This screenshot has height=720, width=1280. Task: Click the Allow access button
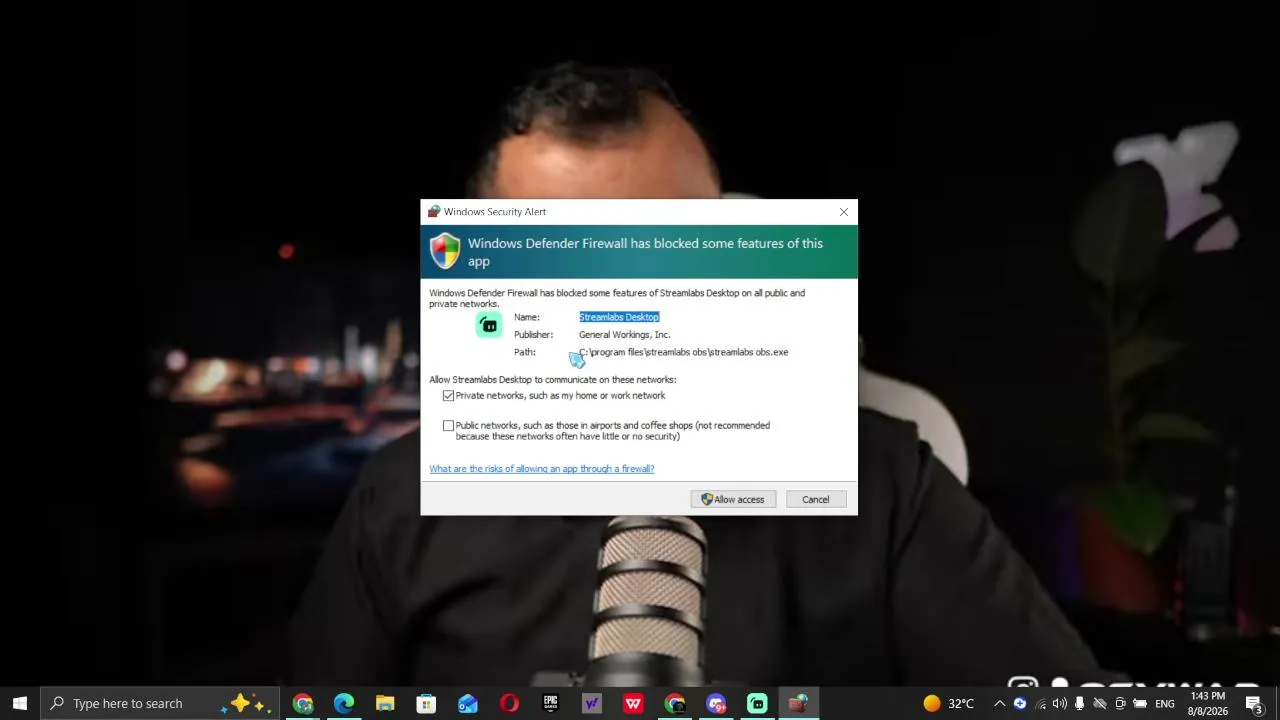[733, 500]
